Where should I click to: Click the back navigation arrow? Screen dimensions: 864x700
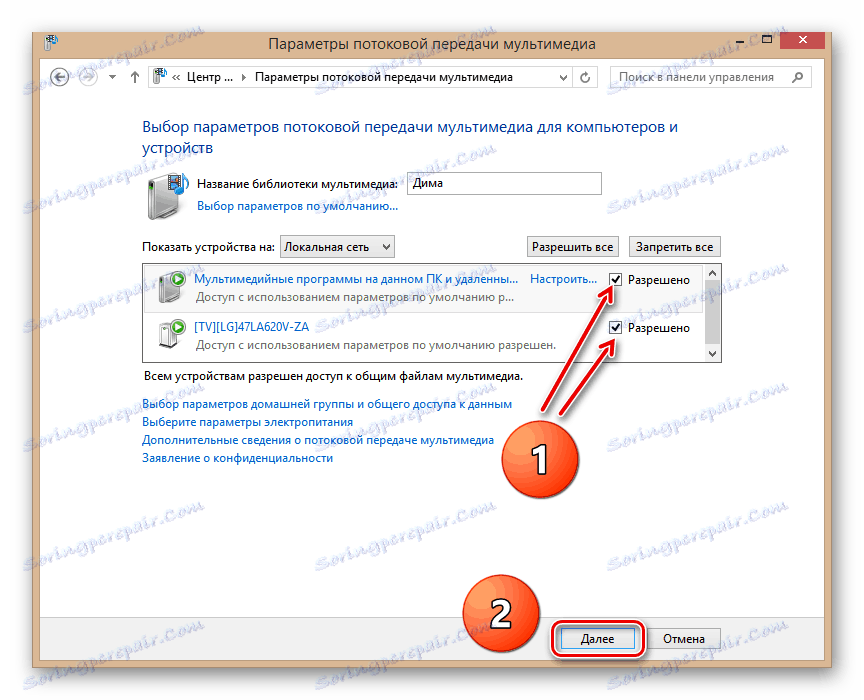60,76
